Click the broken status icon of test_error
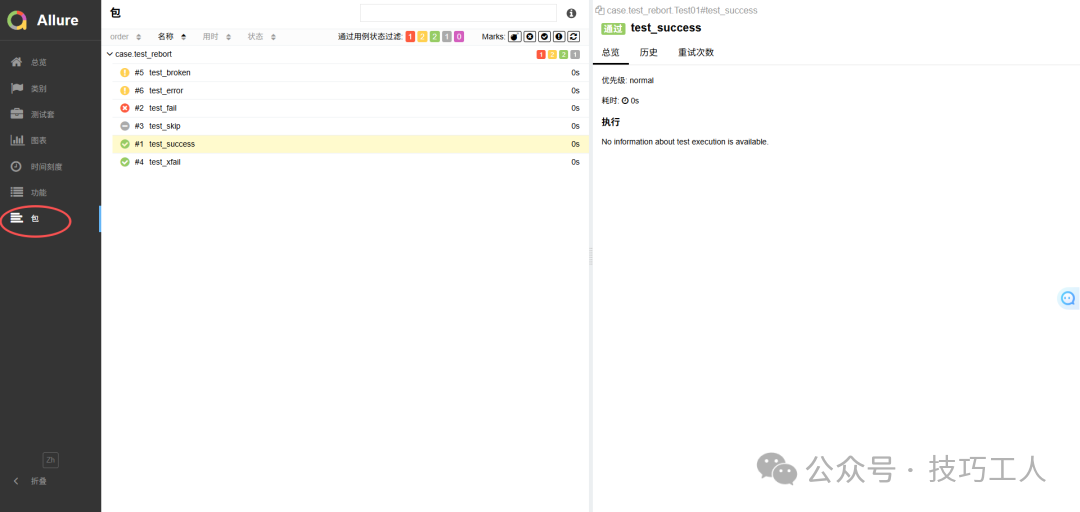Viewport: 1080px width, 512px height. click(x=125, y=90)
